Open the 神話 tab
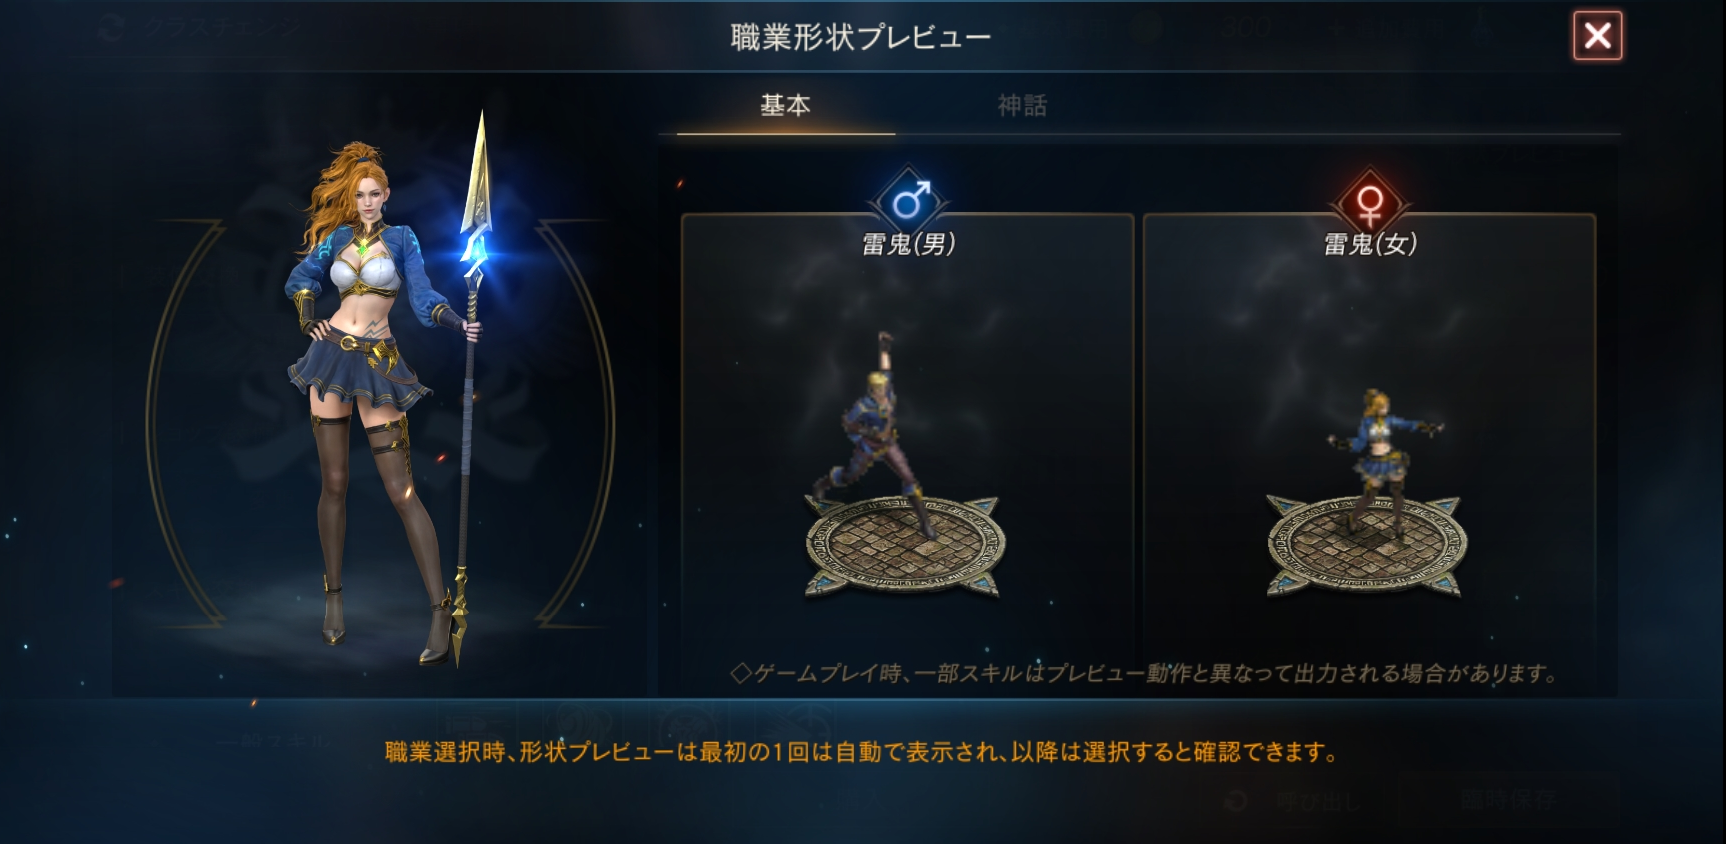The image size is (1726, 844). (x=1022, y=106)
